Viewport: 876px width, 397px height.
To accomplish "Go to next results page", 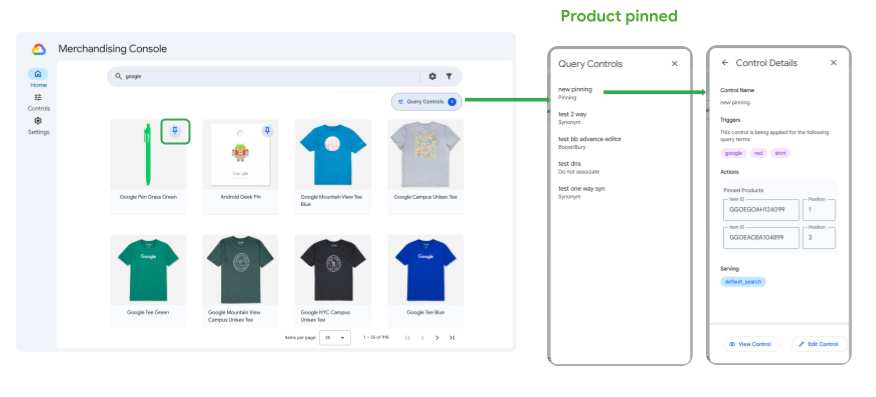I will (x=437, y=338).
